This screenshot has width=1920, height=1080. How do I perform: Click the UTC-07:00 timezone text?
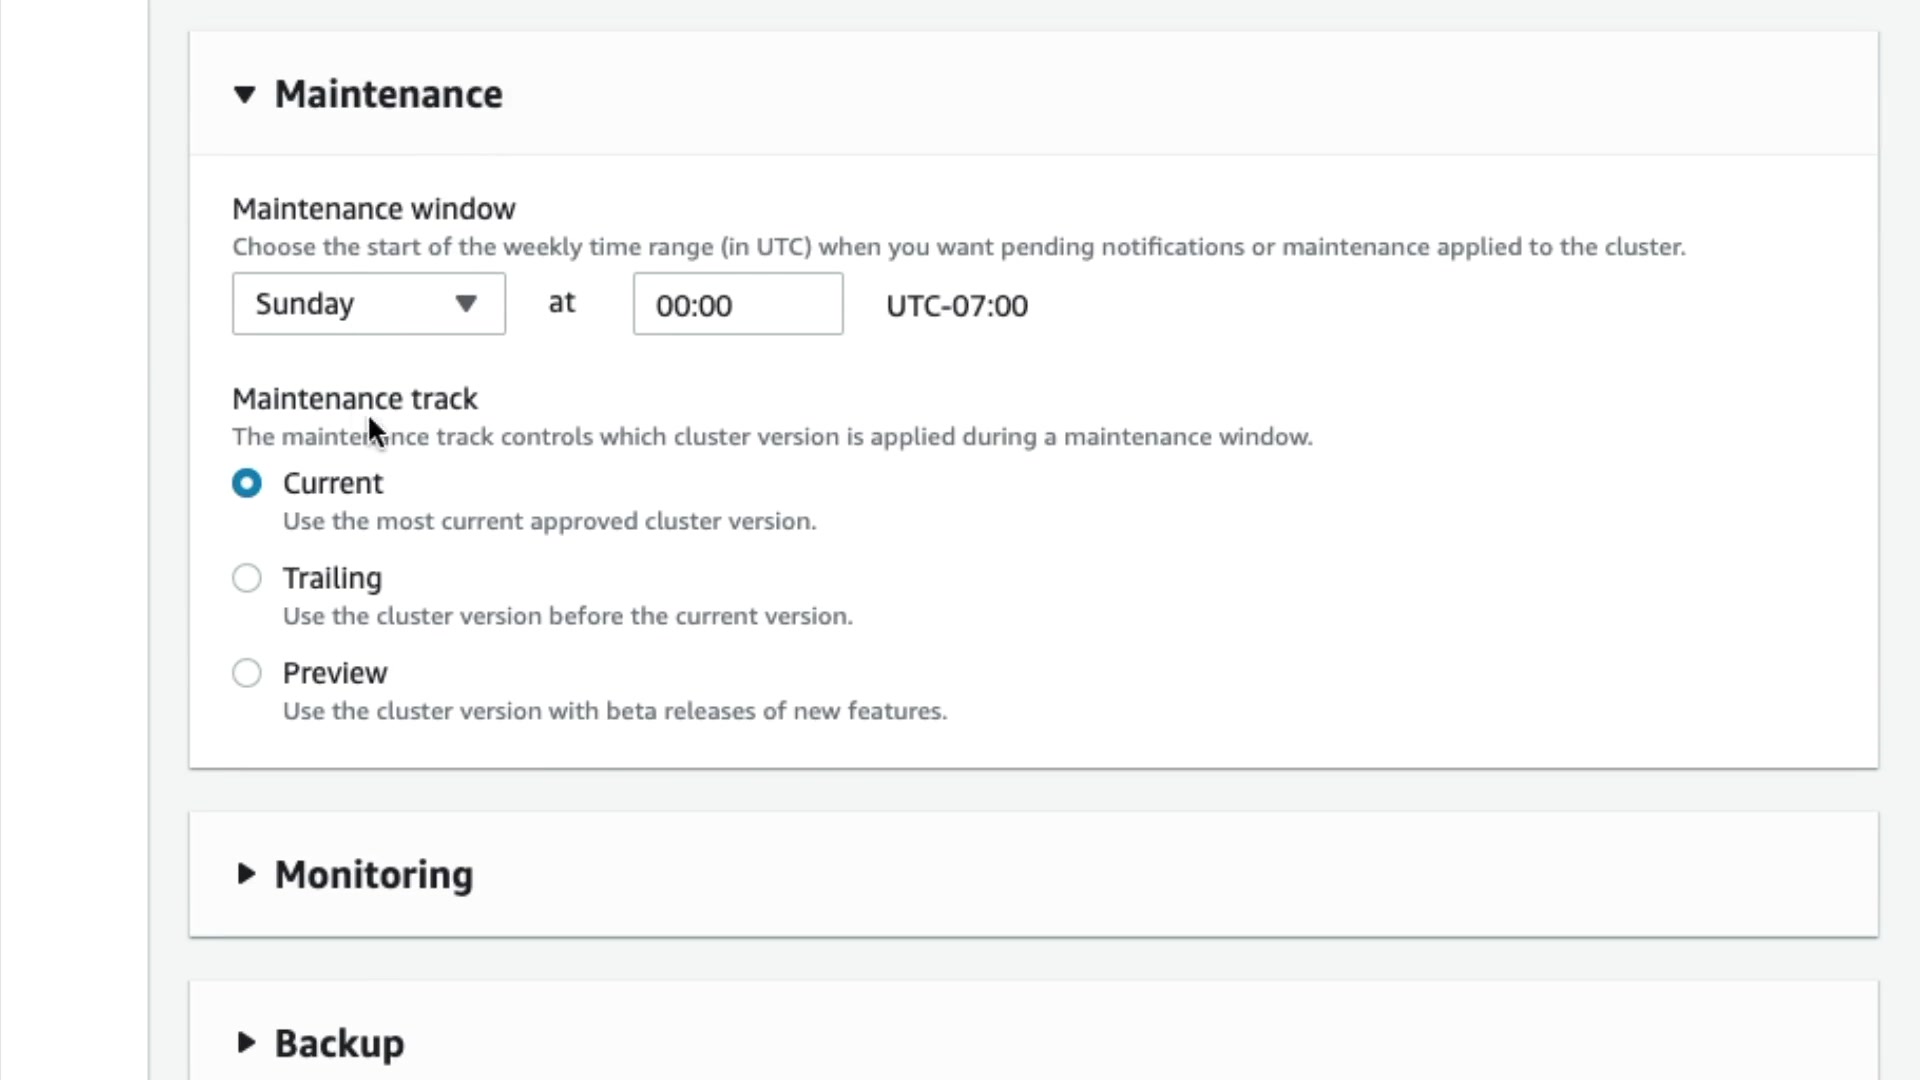click(x=956, y=306)
